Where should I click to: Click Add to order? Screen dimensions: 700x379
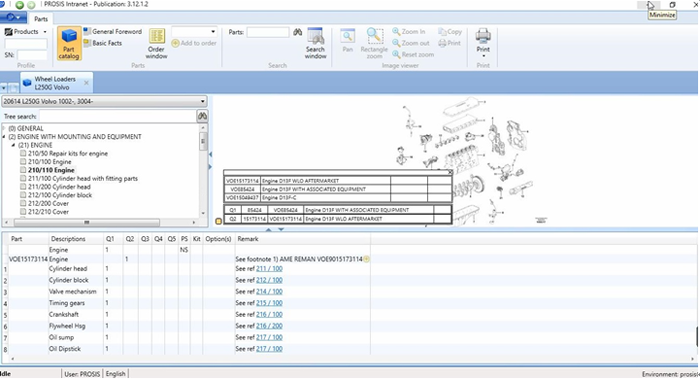(x=194, y=43)
